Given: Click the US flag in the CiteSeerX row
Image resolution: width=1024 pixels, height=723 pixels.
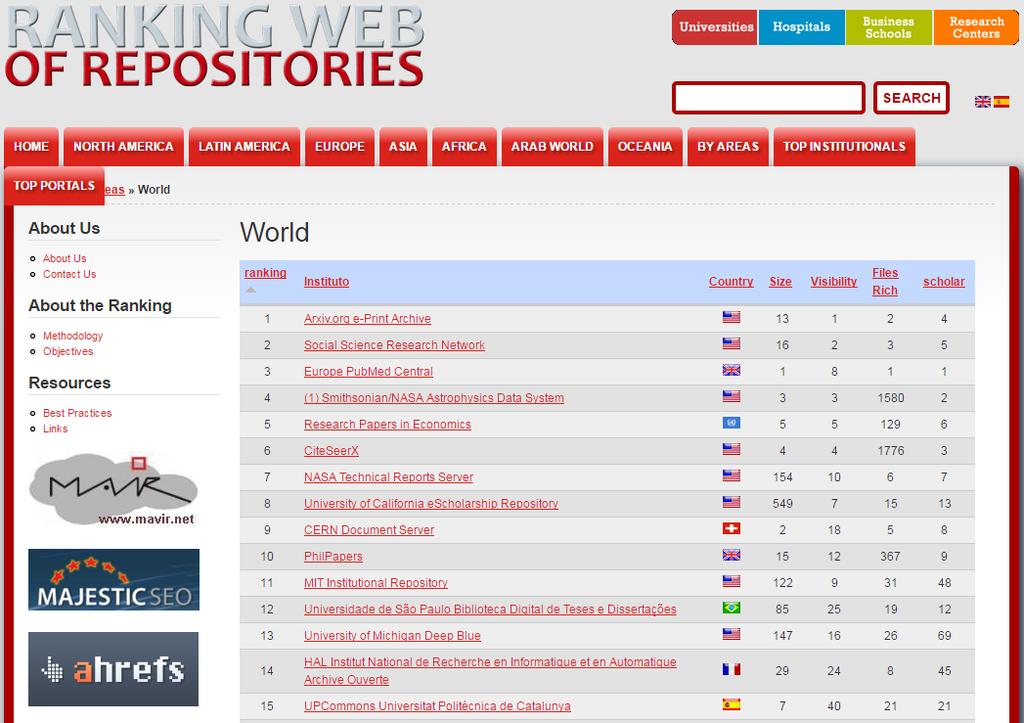Looking at the screenshot, I should (731, 449).
